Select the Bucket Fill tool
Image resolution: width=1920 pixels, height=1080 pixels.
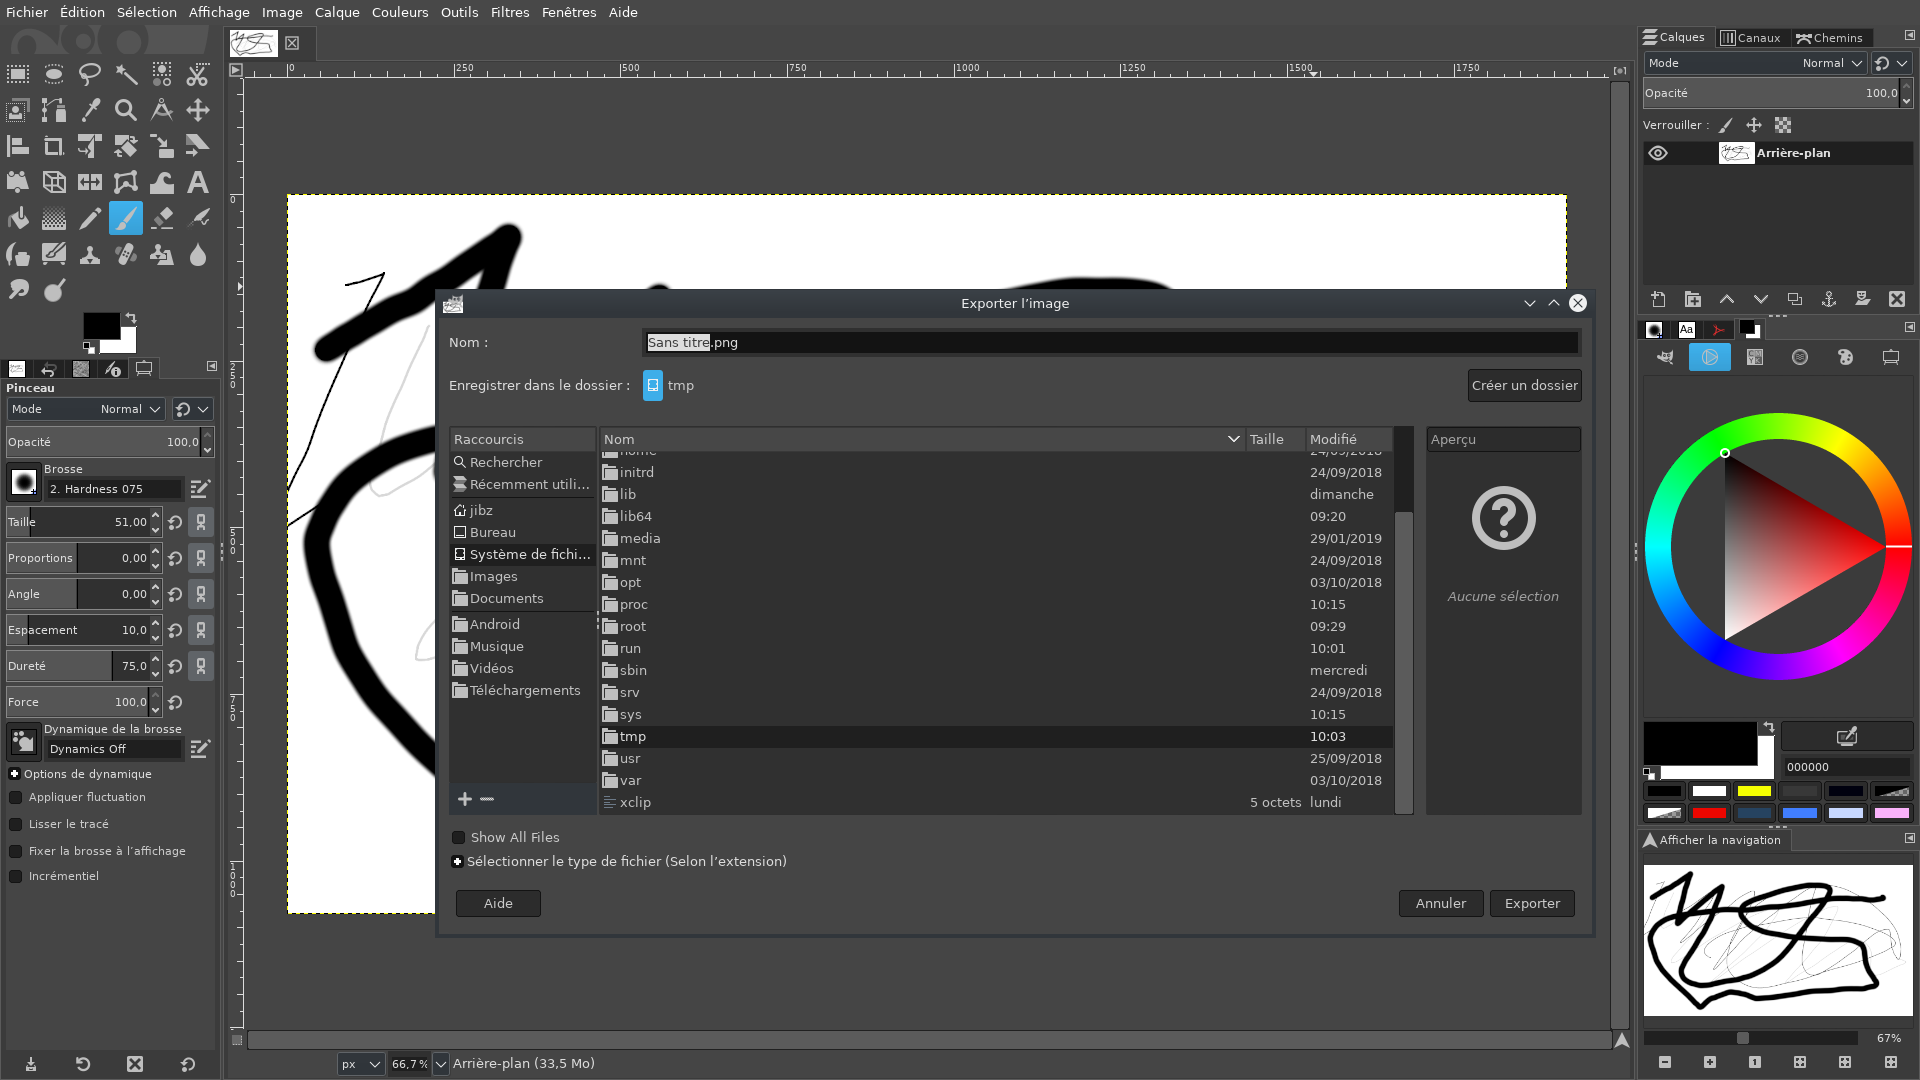(18, 218)
